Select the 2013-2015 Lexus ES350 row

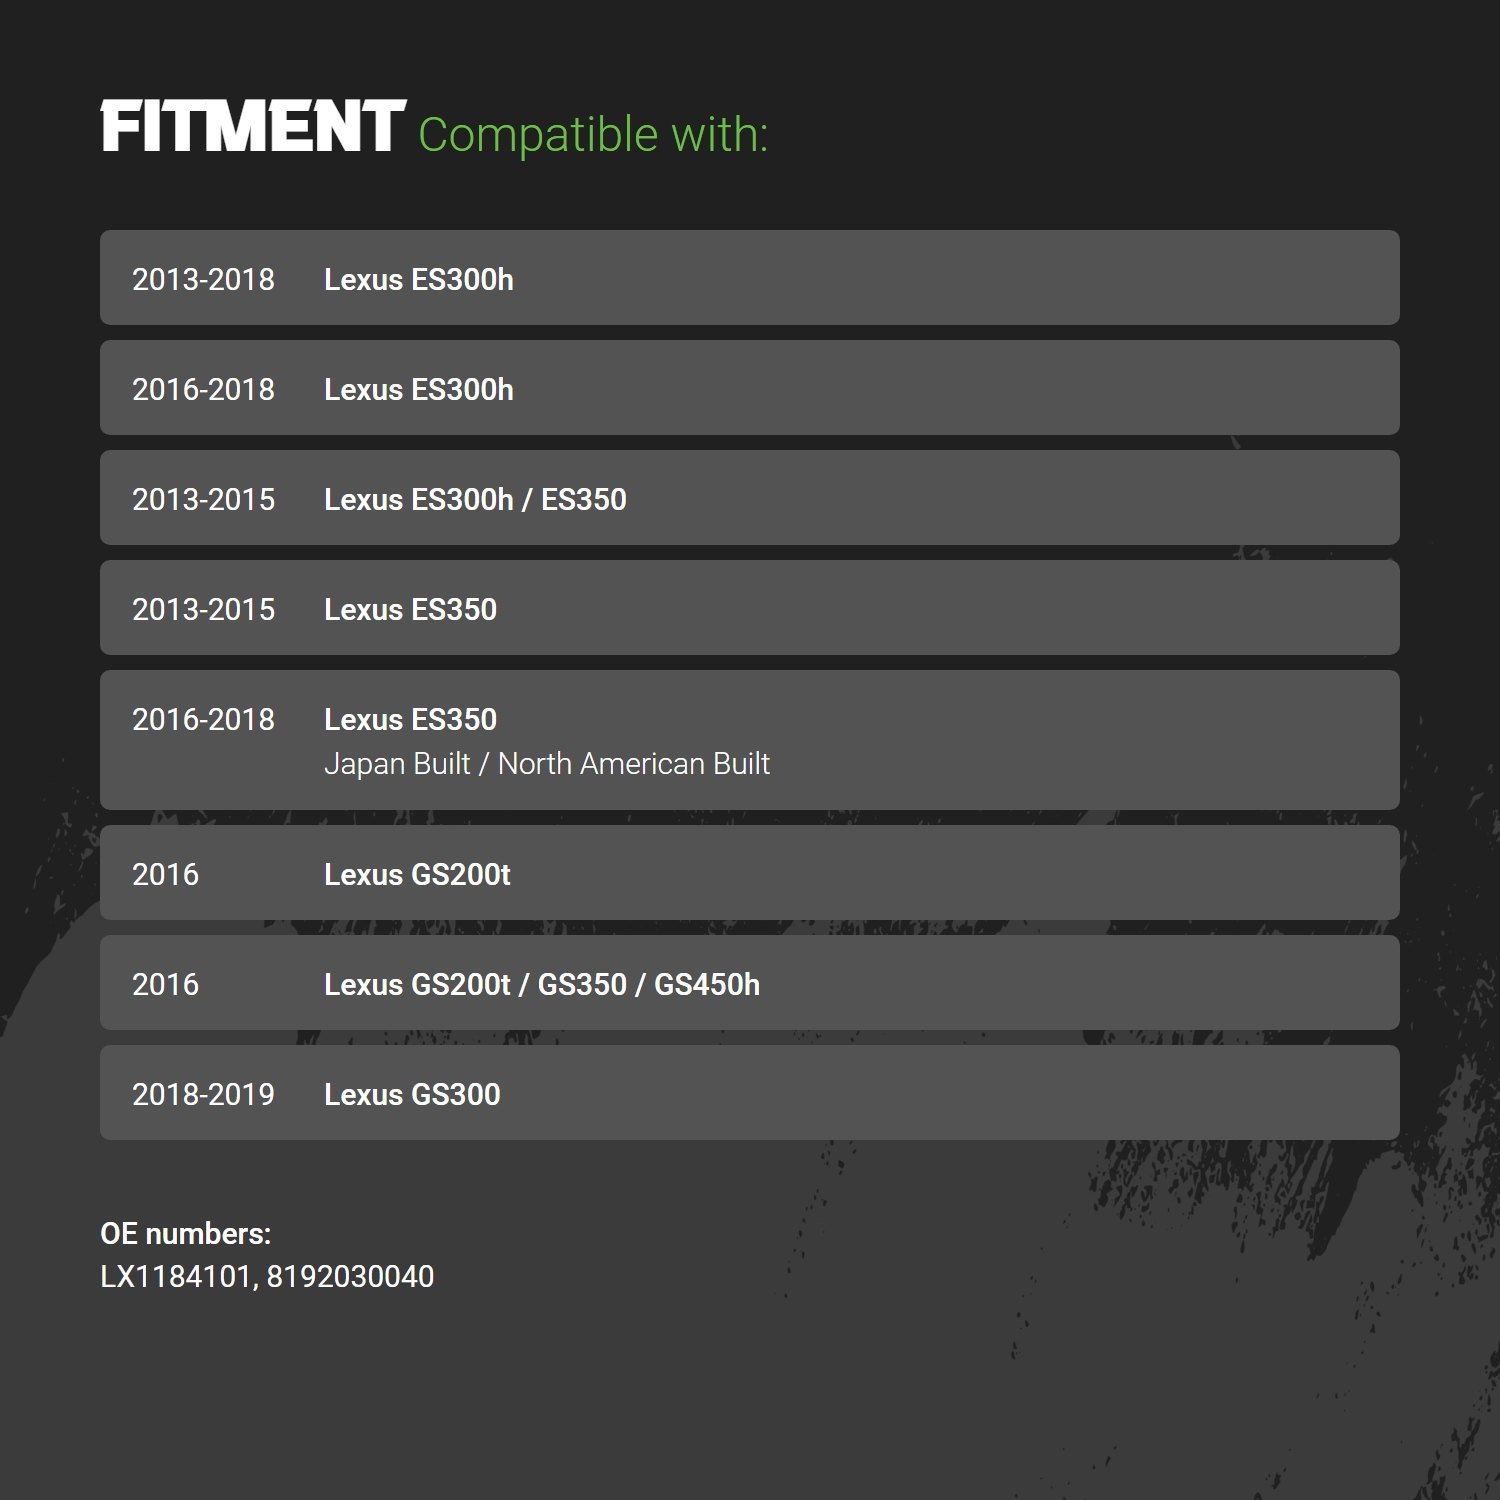750,607
